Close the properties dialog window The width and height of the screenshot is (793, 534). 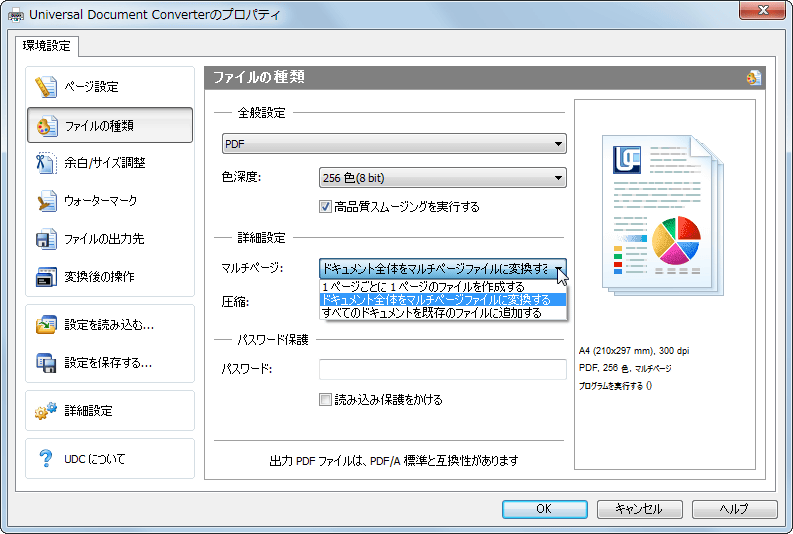(763, 10)
